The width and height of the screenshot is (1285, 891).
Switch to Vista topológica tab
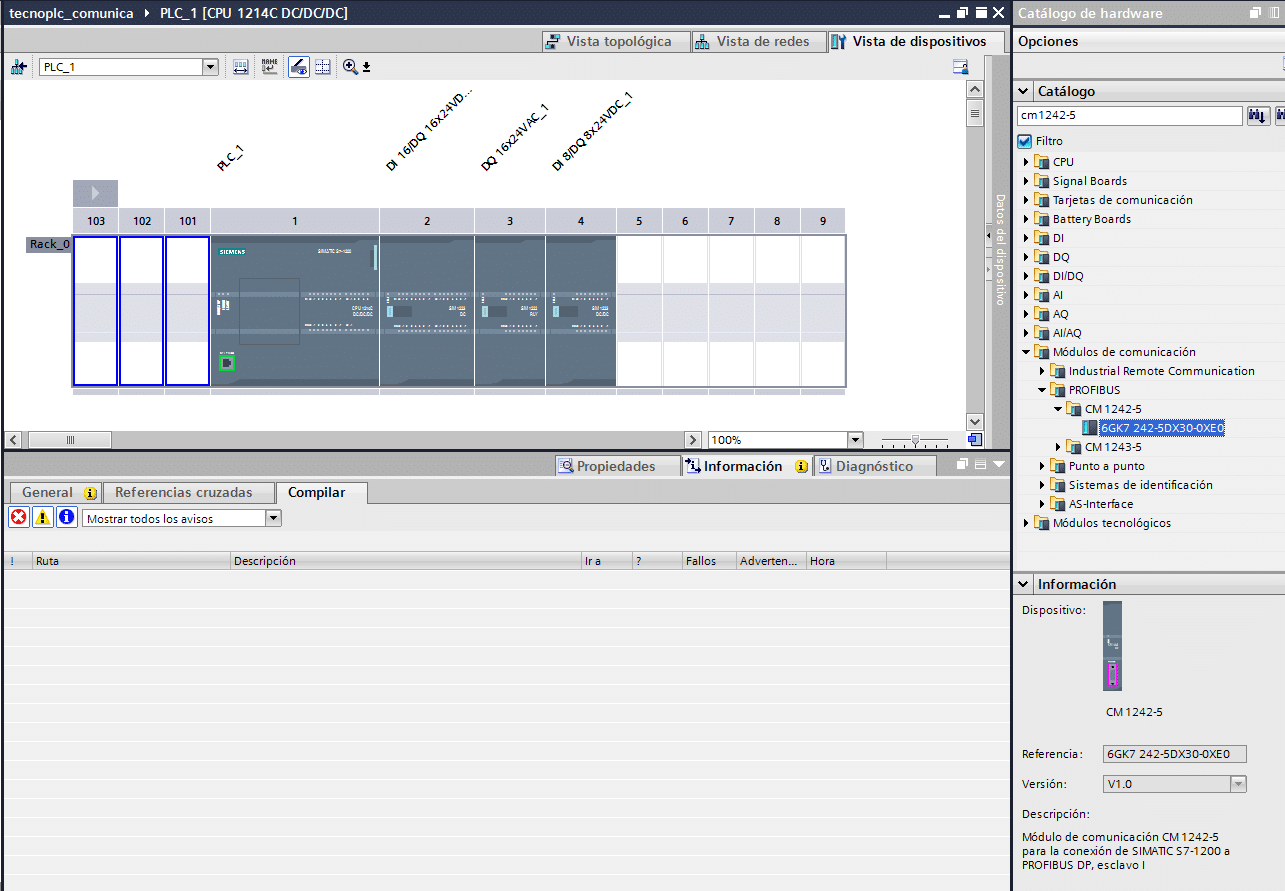pyautogui.click(x=616, y=42)
